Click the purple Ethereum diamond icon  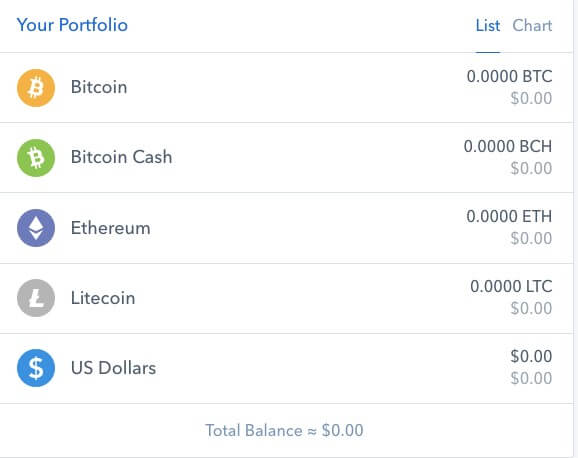point(36,228)
